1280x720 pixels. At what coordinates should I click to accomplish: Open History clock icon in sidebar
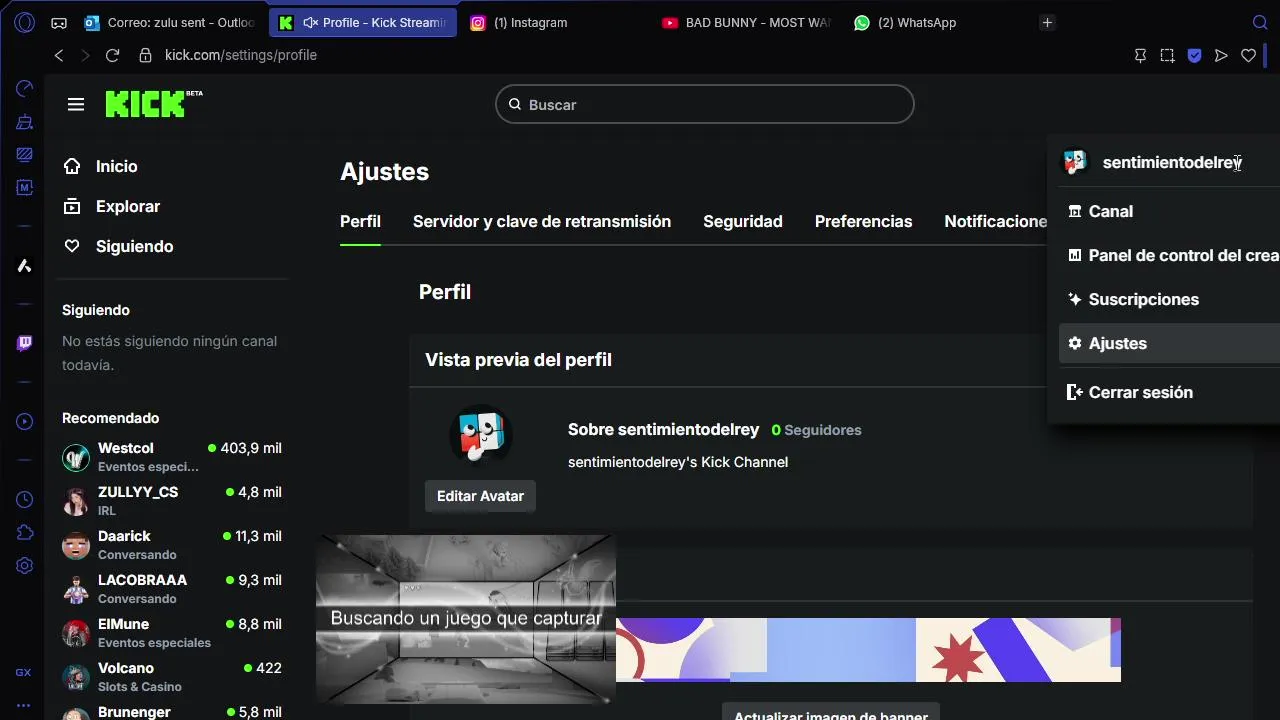coord(24,499)
